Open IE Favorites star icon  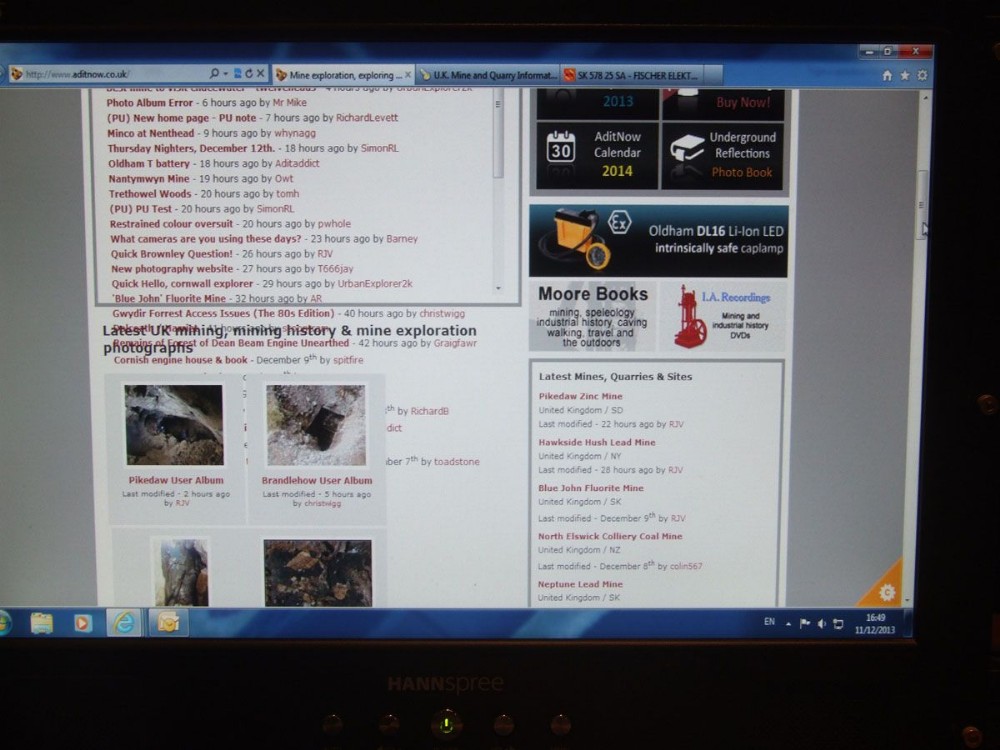pyautogui.click(x=904, y=75)
